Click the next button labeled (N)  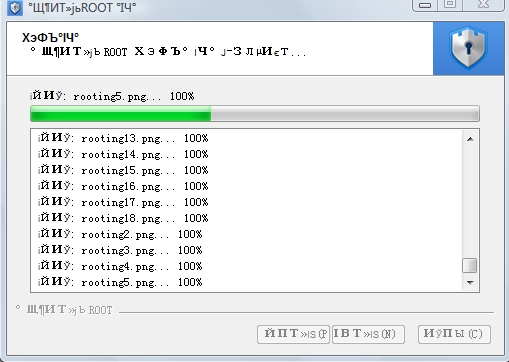[368, 334]
